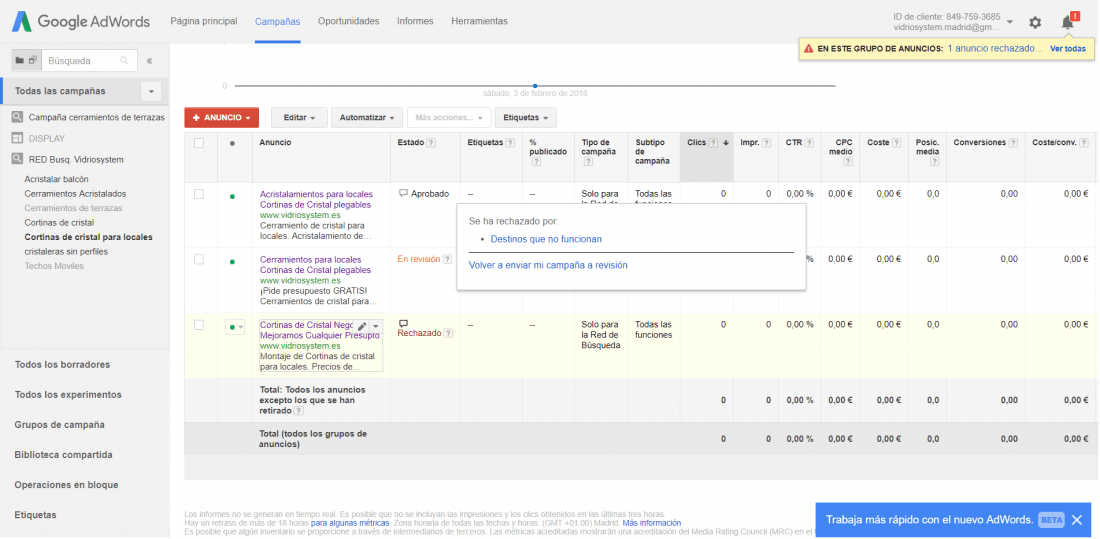Collapse the sidebar with the double-chevron icon
Viewport: 1100px width, 539px height.
pyautogui.click(x=149, y=61)
